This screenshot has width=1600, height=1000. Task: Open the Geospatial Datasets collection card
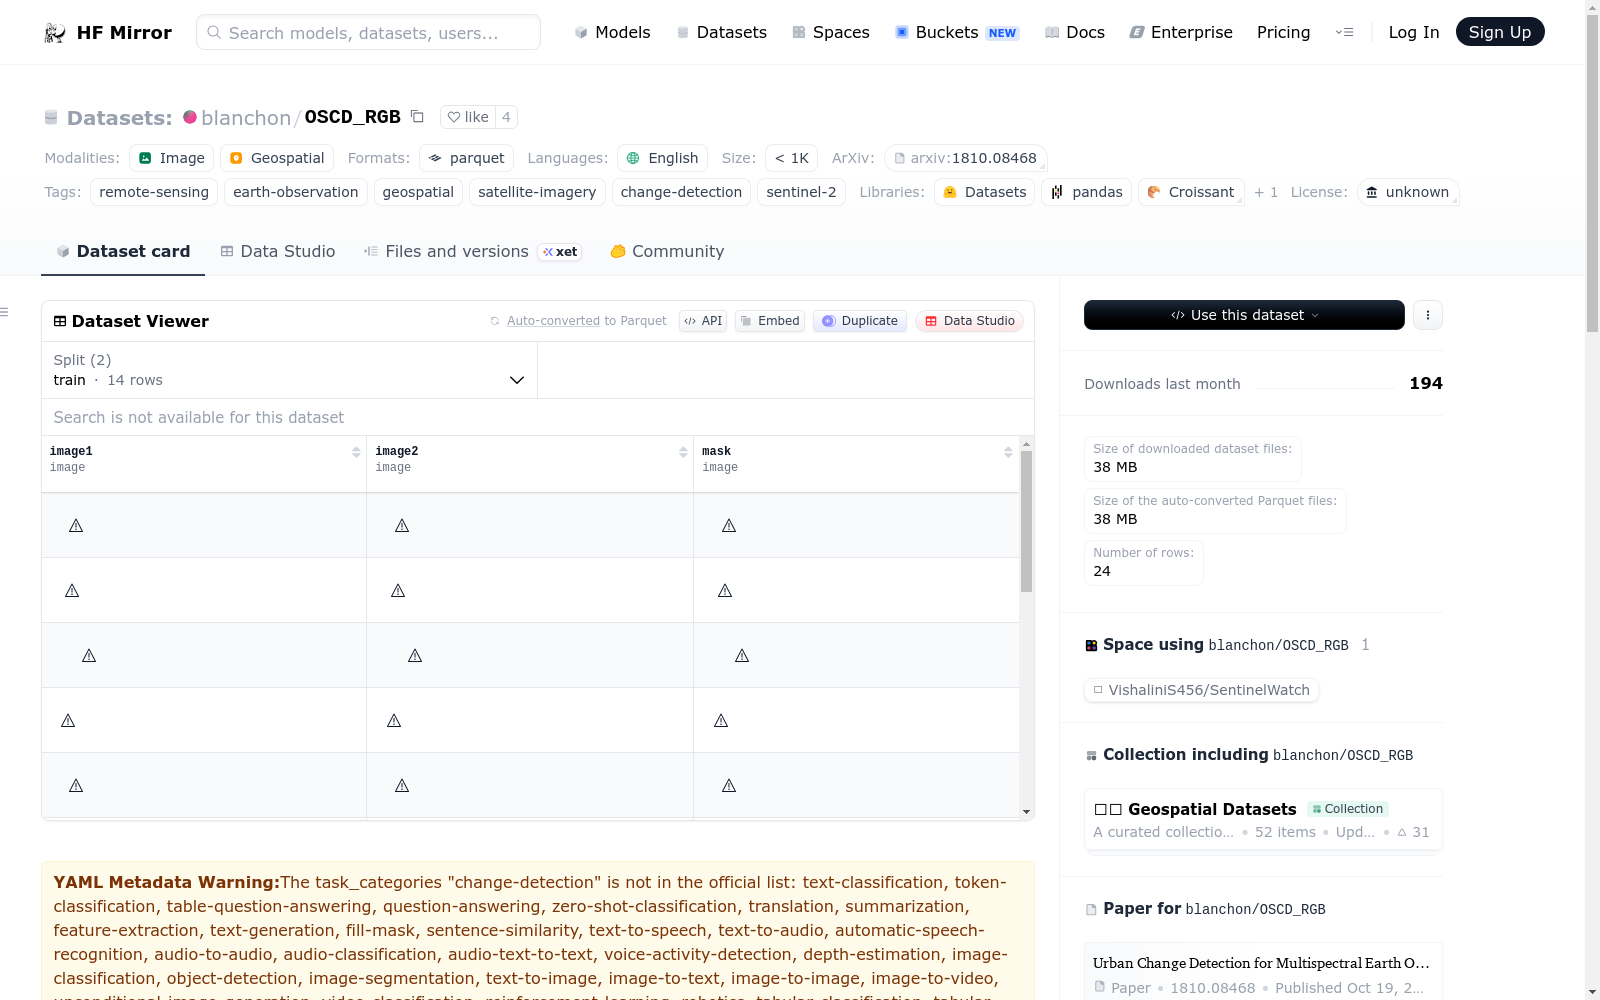1263,820
